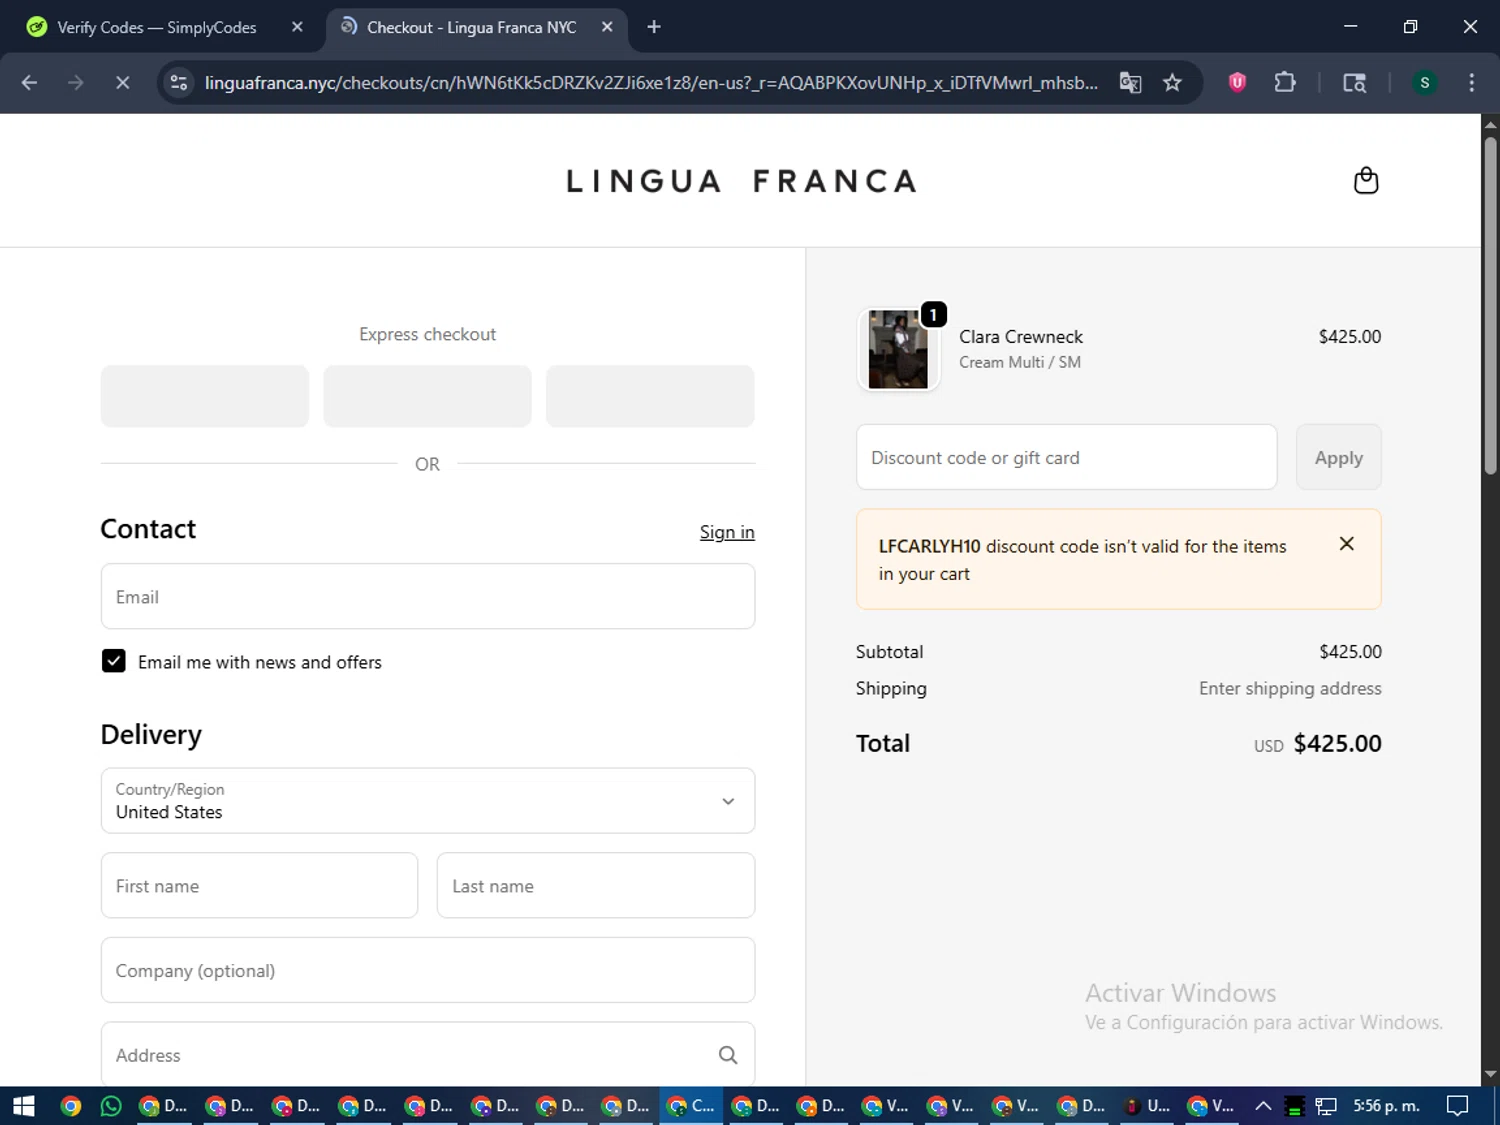Click the Clara Crewneck product name
Screen dimensions: 1500x1125
point(1021,337)
